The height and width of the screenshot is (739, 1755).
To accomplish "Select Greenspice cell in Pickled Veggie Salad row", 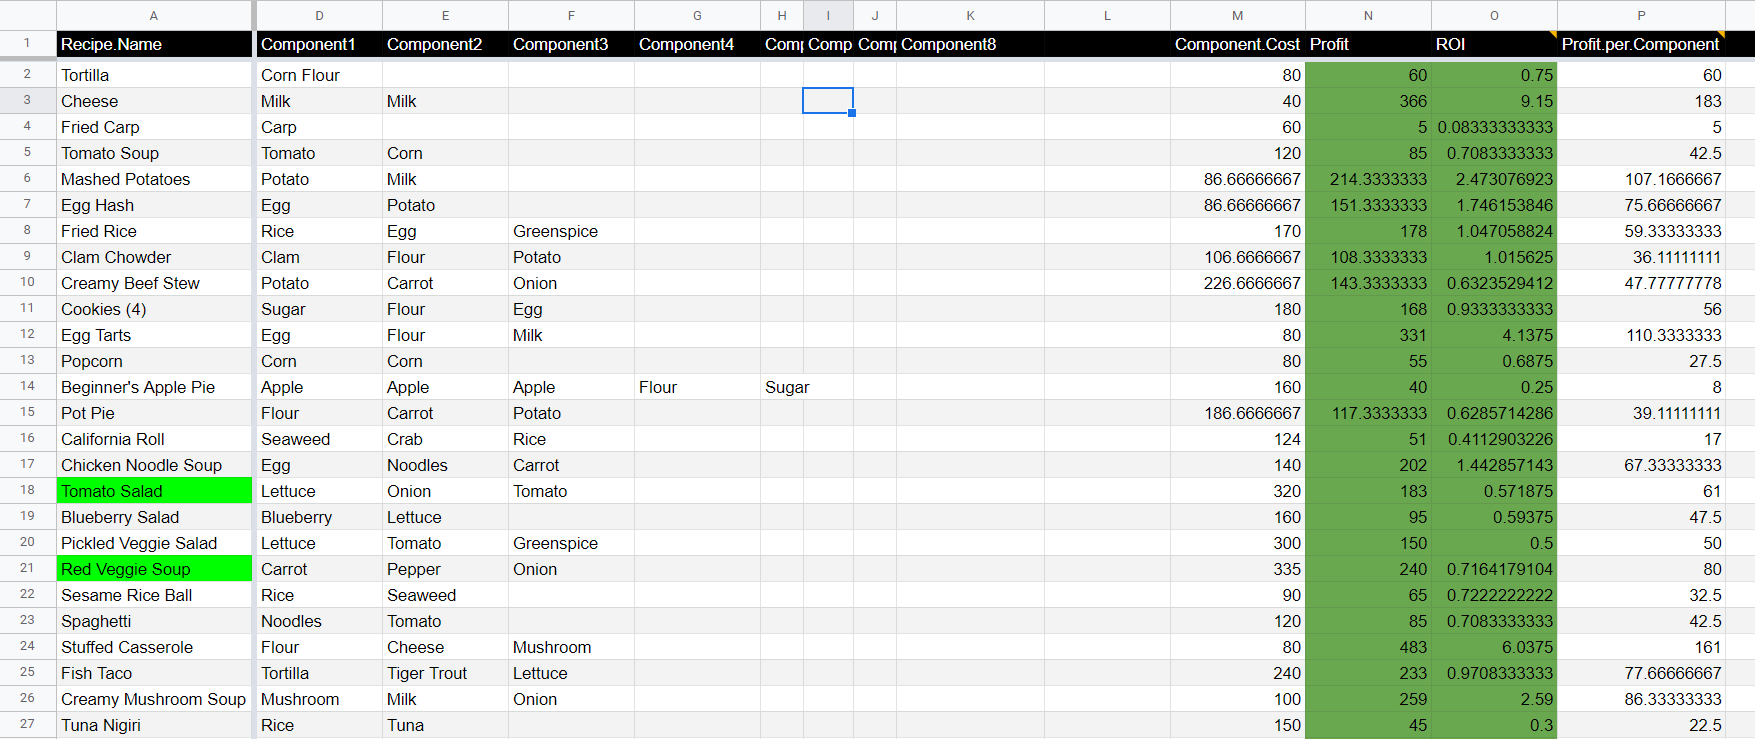I will (x=571, y=543).
